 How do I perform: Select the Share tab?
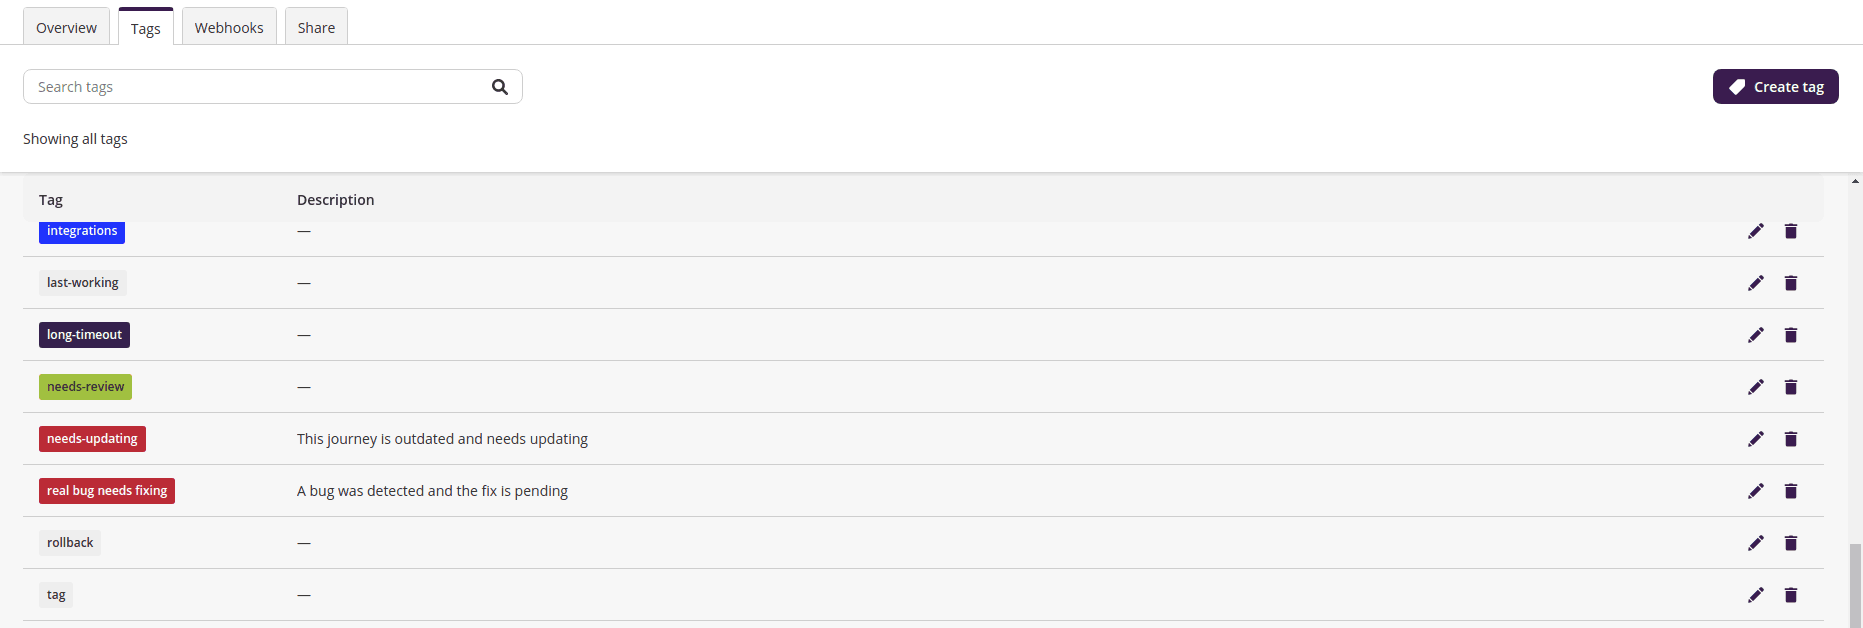tap(316, 27)
